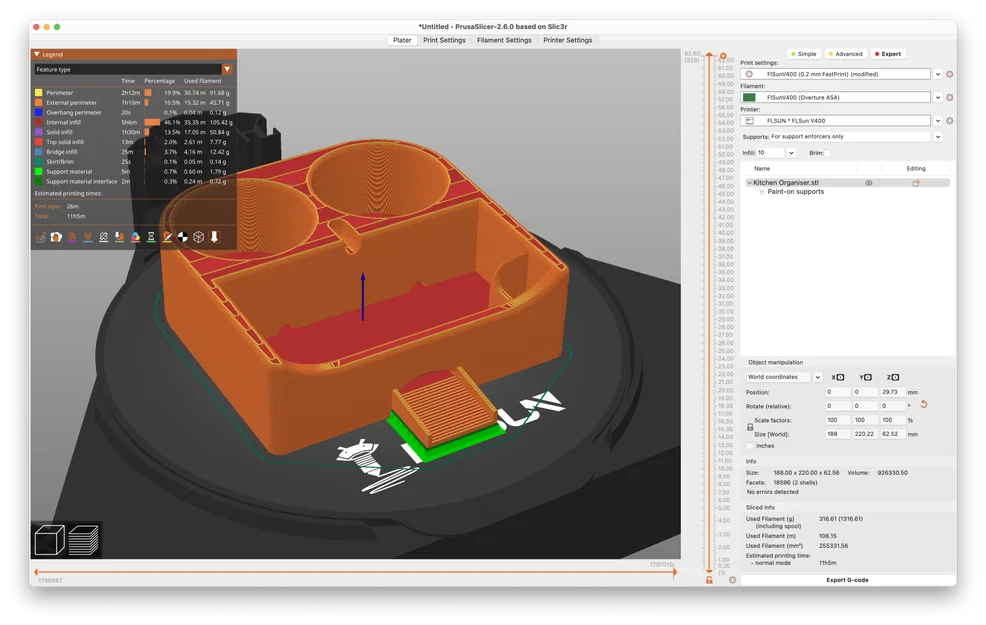The width and height of the screenshot is (986, 625).
Task: Open the Print Settings tab
Action: click(444, 40)
